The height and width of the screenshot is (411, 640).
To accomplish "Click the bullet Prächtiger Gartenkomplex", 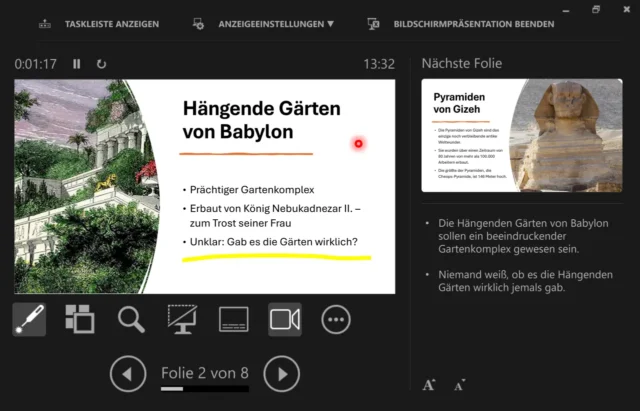I will (x=252, y=190).
